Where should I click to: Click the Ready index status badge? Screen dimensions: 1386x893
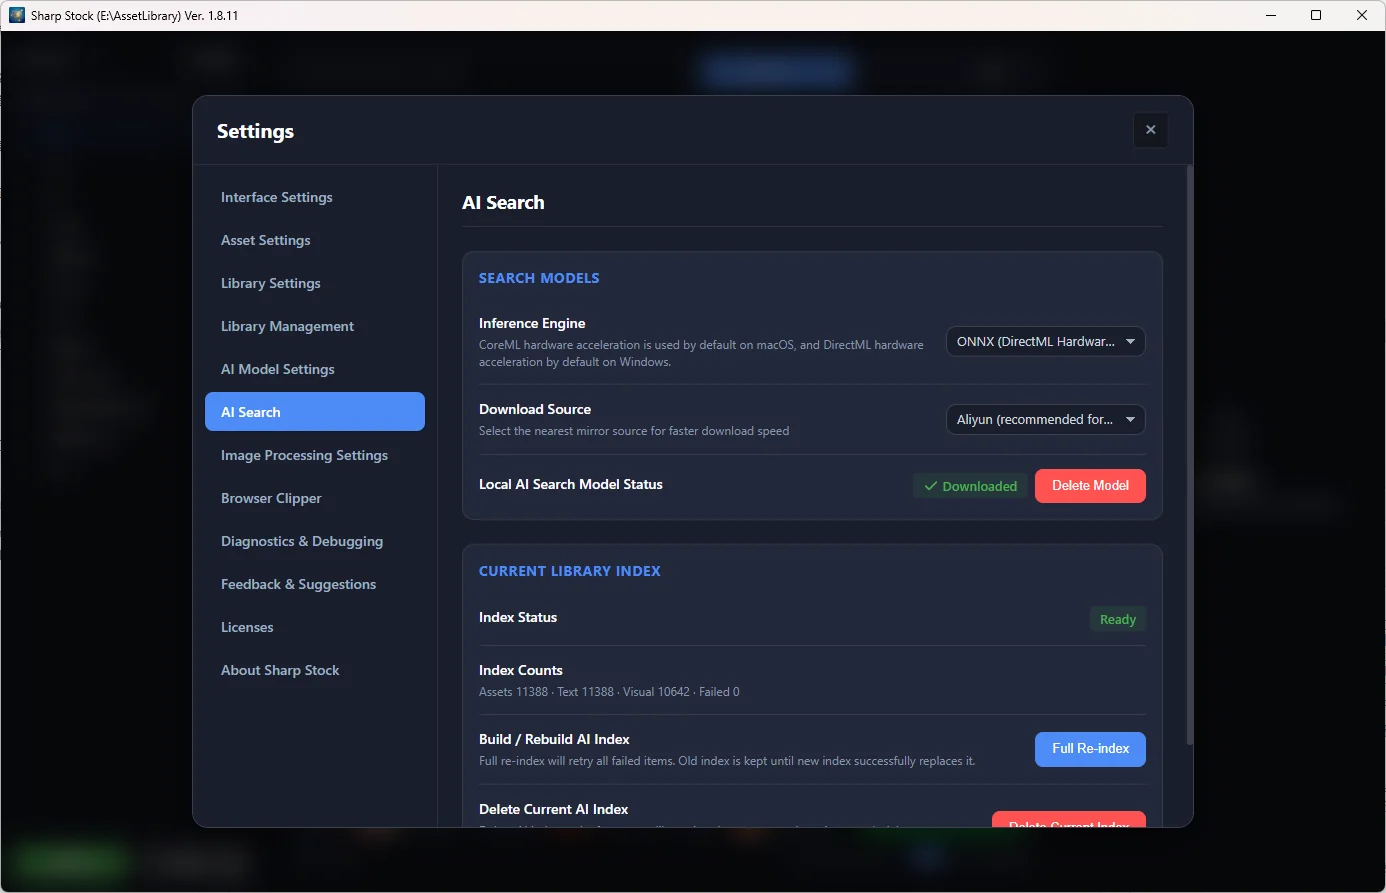(1118, 620)
